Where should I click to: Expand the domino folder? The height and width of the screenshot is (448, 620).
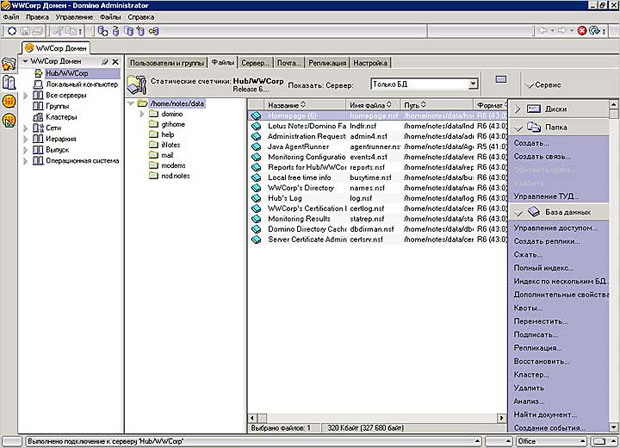[x=142, y=114]
